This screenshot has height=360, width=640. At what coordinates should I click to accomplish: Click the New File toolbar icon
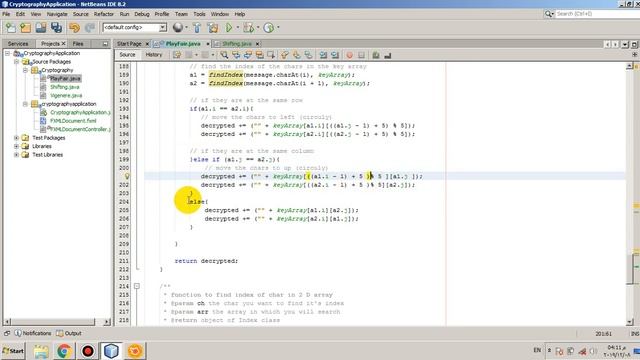10,28
